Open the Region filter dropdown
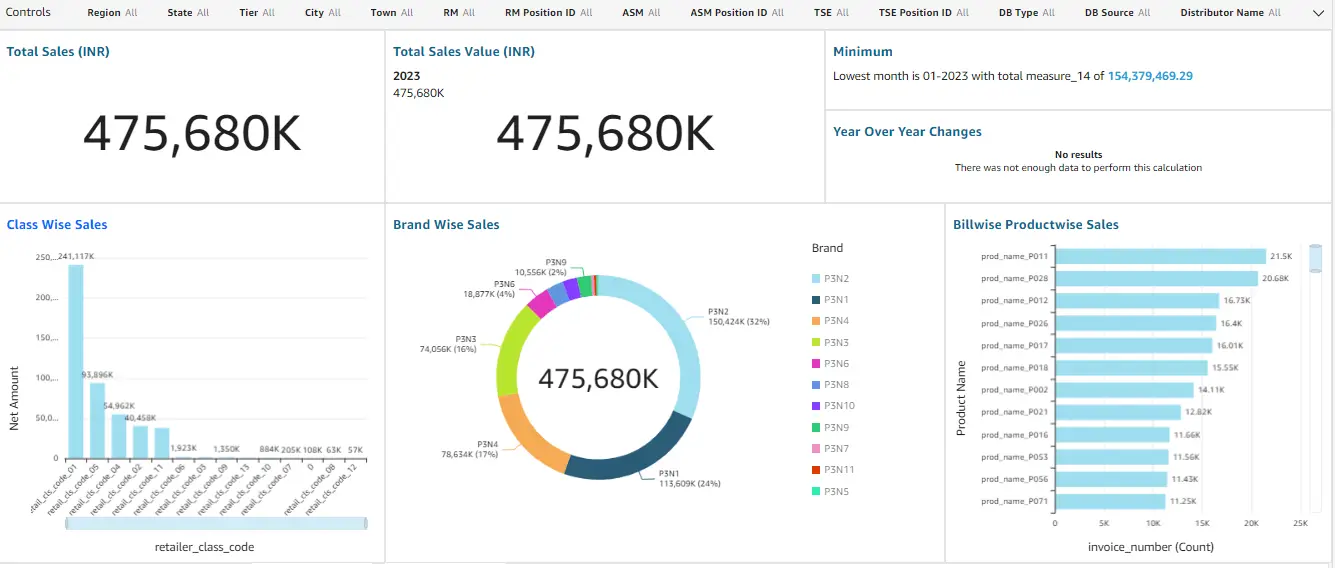1335x568 pixels. (112, 13)
